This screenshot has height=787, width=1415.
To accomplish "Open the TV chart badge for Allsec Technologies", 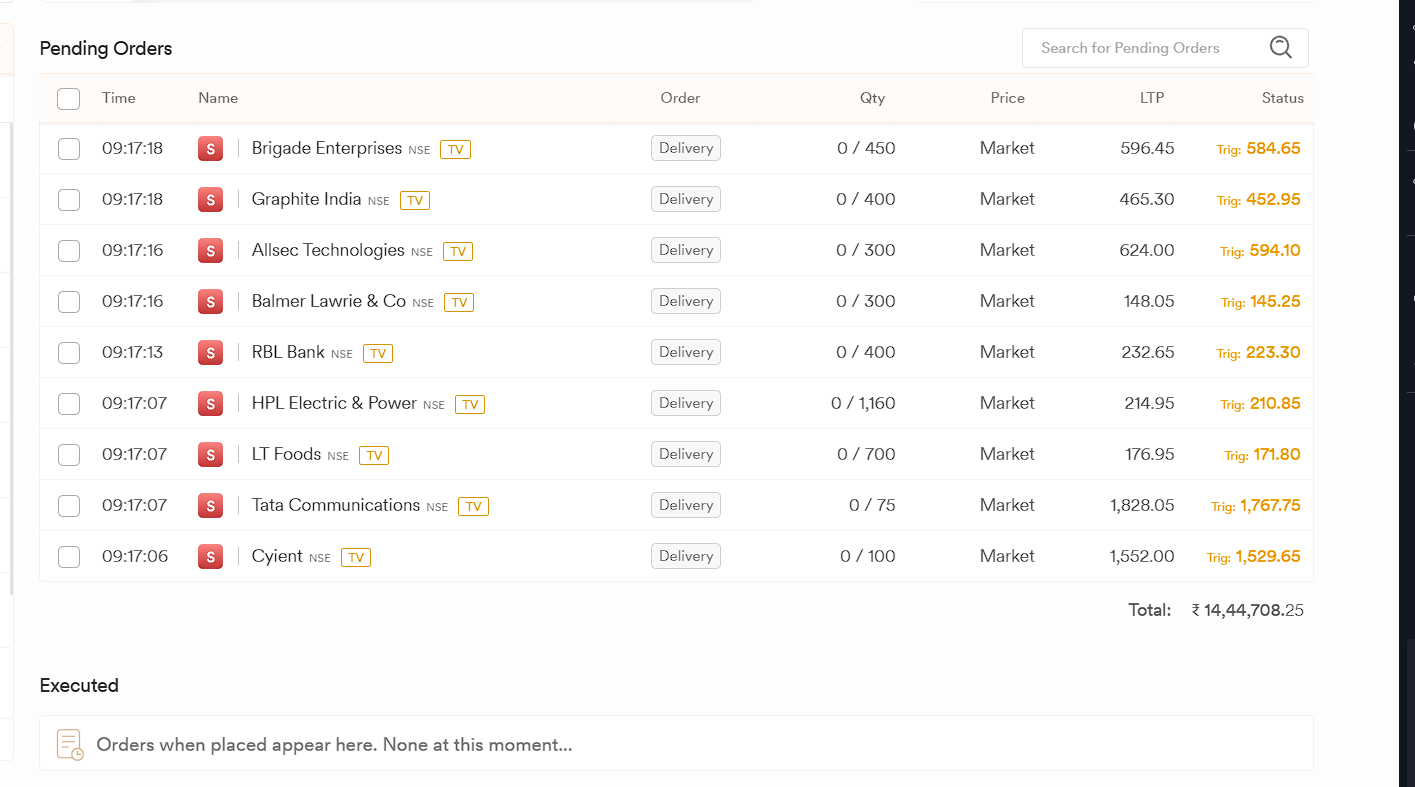I will pyautogui.click(x=458, y=252).
